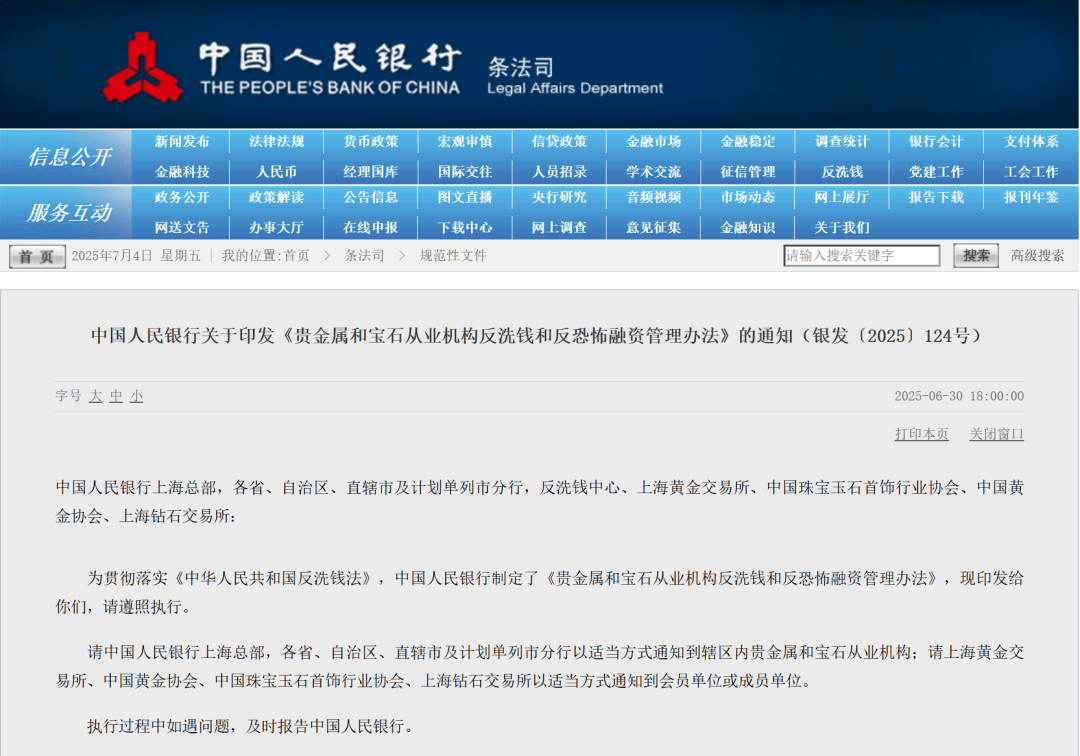The width and height of the screenshot is (1080, 756).
Task: Set font size to 中
Action: (x=116, y=397)
